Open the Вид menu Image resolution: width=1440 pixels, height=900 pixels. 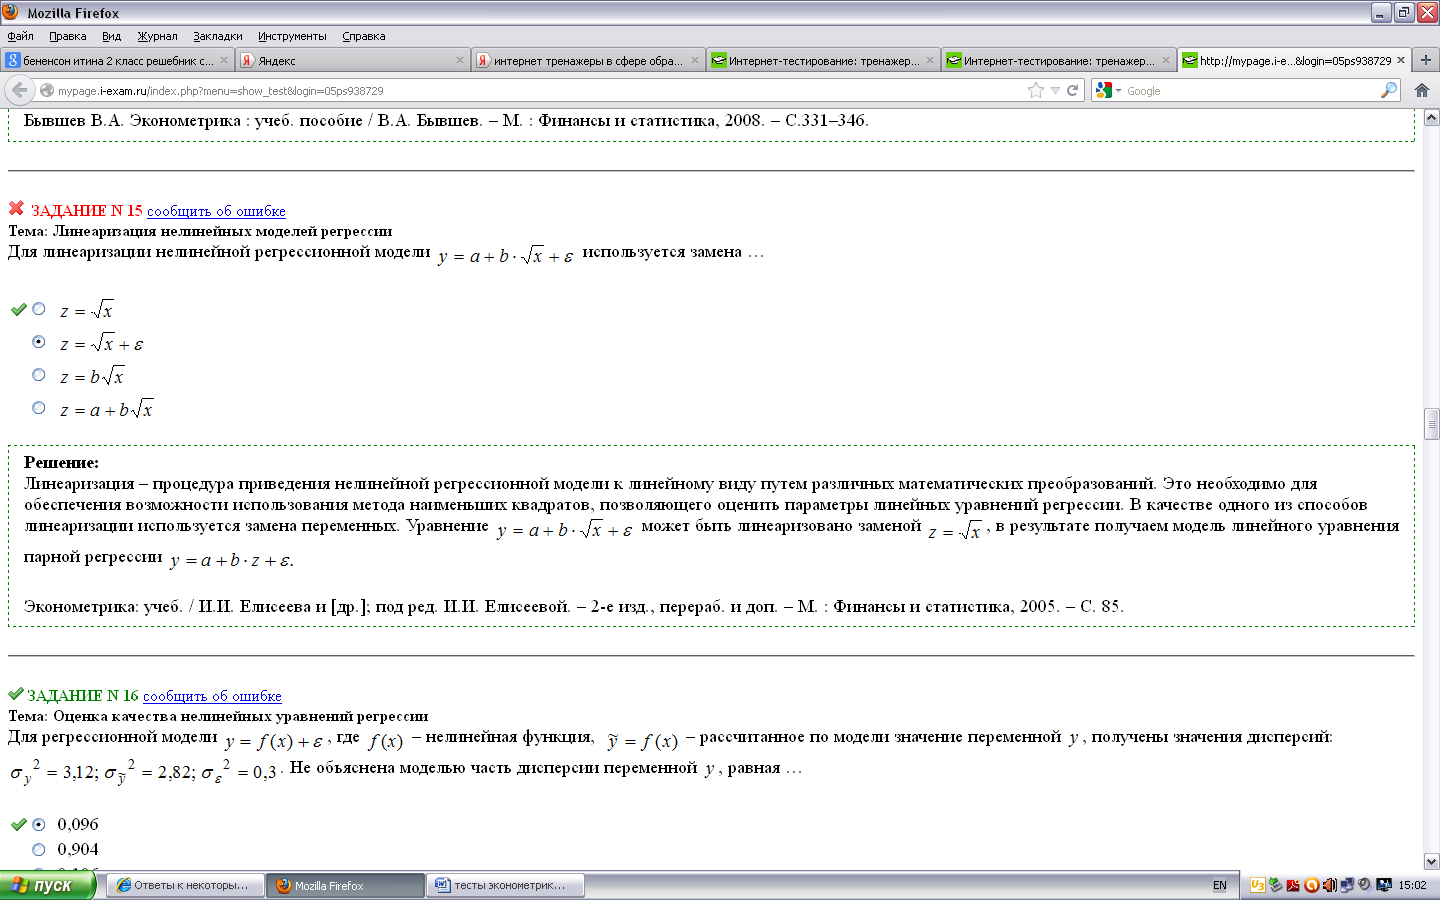point(111,36)
